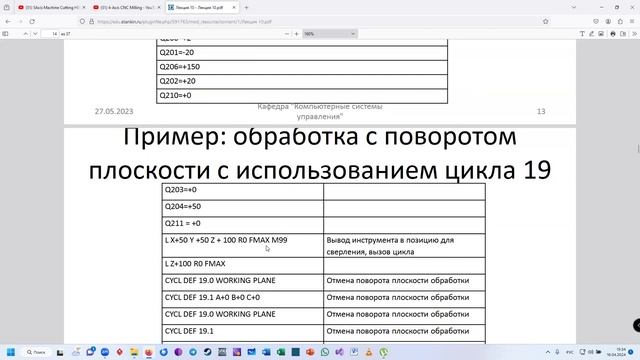Open Visual Studio from the taskbar
The image size is (640, 360).
340,352
